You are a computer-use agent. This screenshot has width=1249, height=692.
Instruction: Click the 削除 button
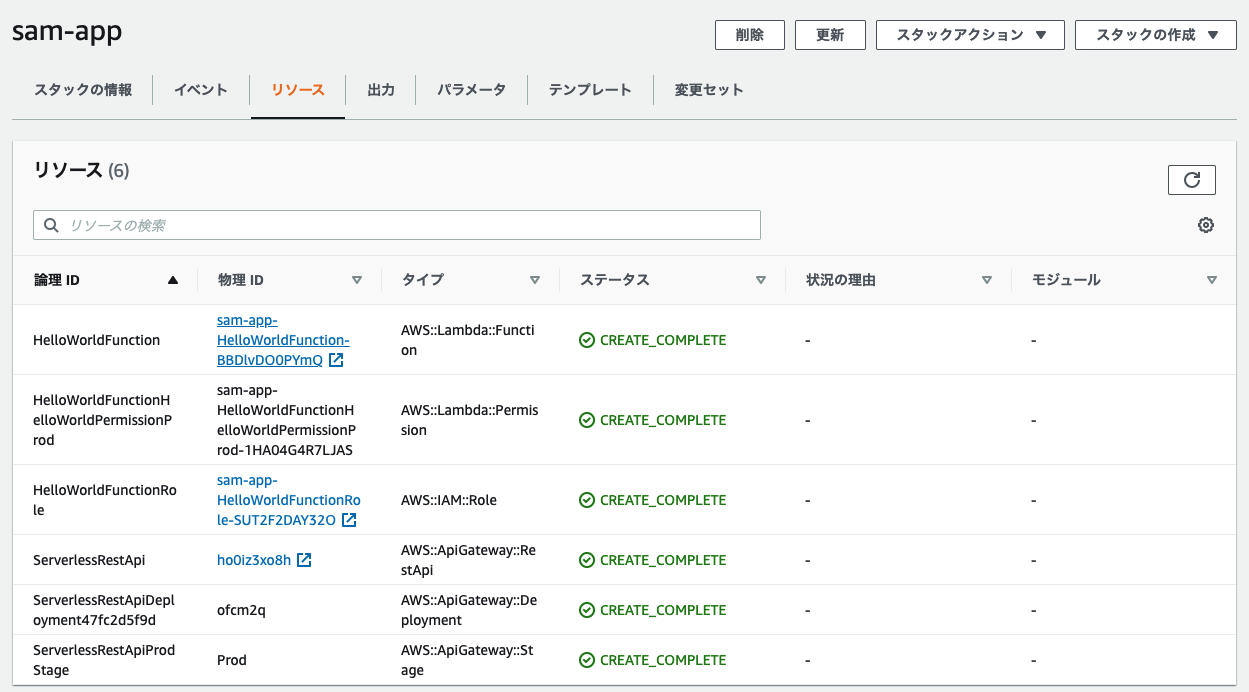(x=750, y=35)
